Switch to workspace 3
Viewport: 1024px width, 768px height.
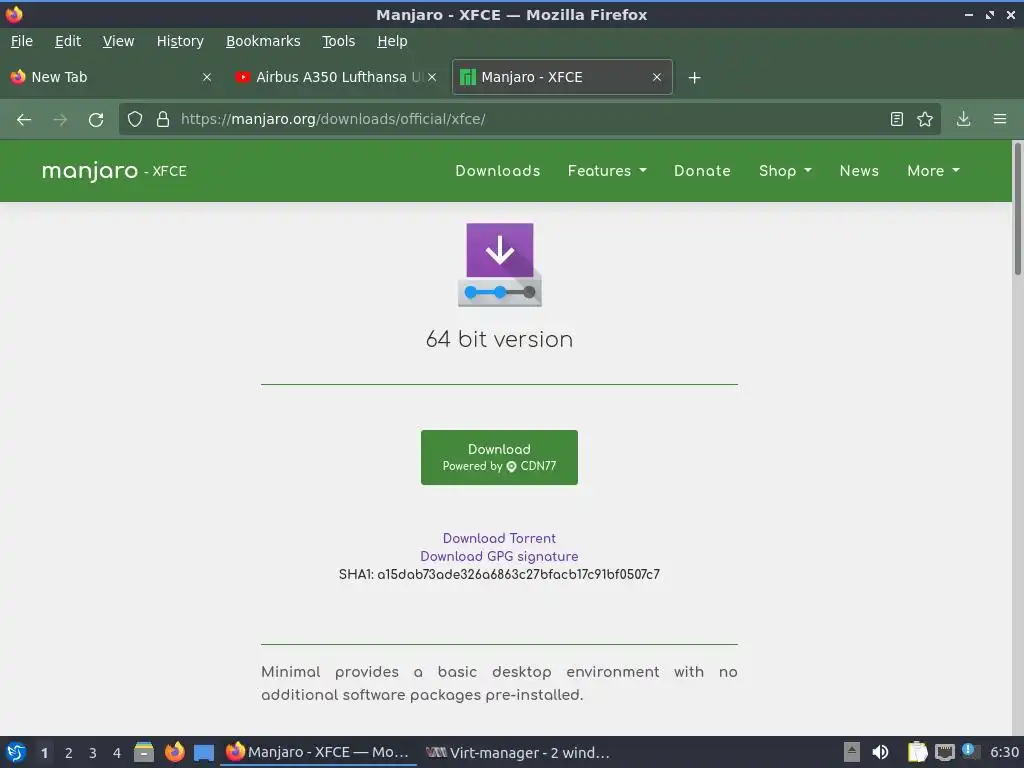coord(93,753)
